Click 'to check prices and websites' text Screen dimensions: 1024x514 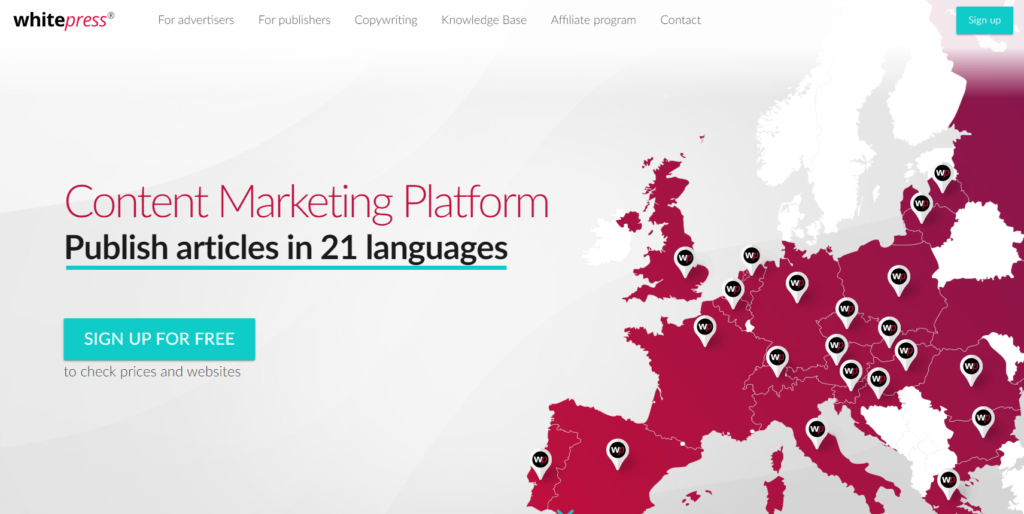pyautogui.click(x=152, y=372)
